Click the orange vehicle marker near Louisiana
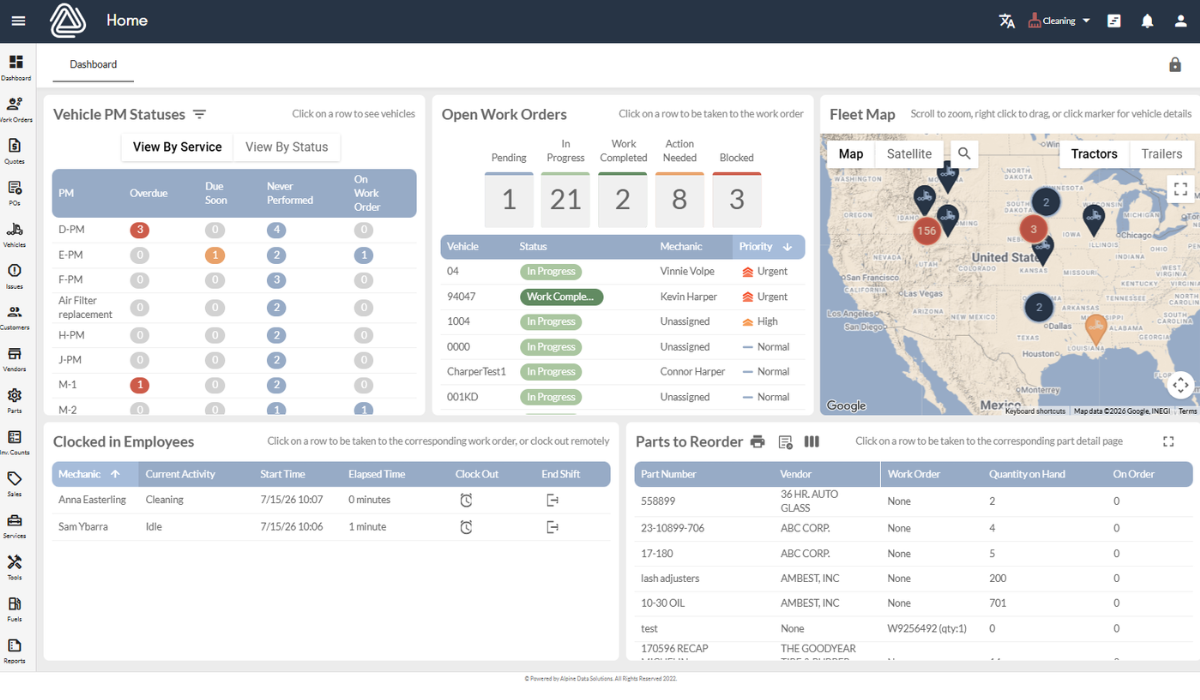Viewport: 1200px width, 700px height. click(x=1096, y=328)
